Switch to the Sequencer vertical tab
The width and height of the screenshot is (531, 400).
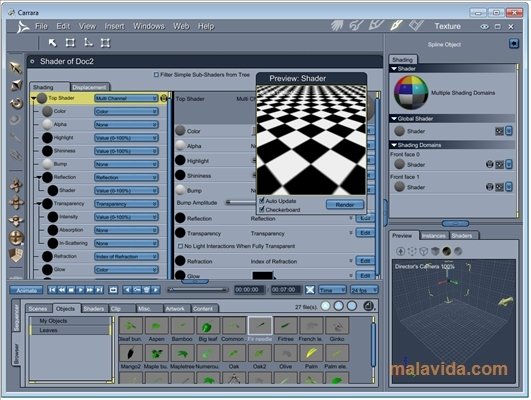[x=16, y=318]
